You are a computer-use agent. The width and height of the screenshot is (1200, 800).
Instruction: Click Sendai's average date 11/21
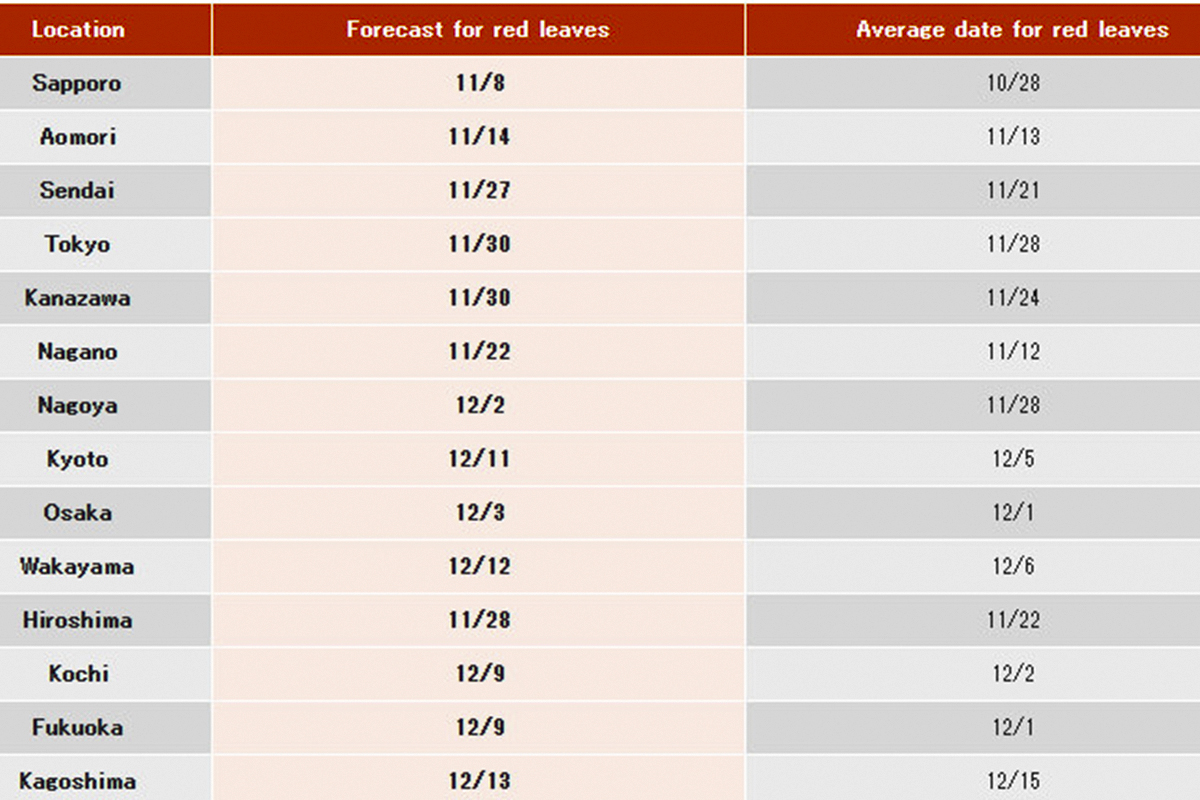[1012, 191]
